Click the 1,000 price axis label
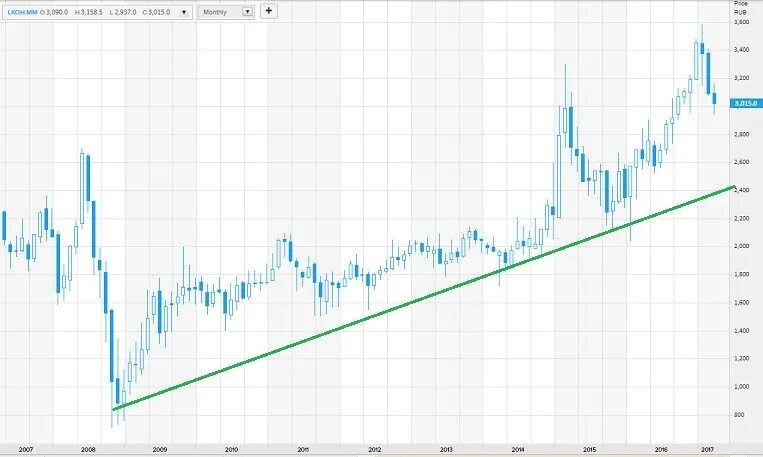This screenshot has height=457, width=763. (742, 386)
